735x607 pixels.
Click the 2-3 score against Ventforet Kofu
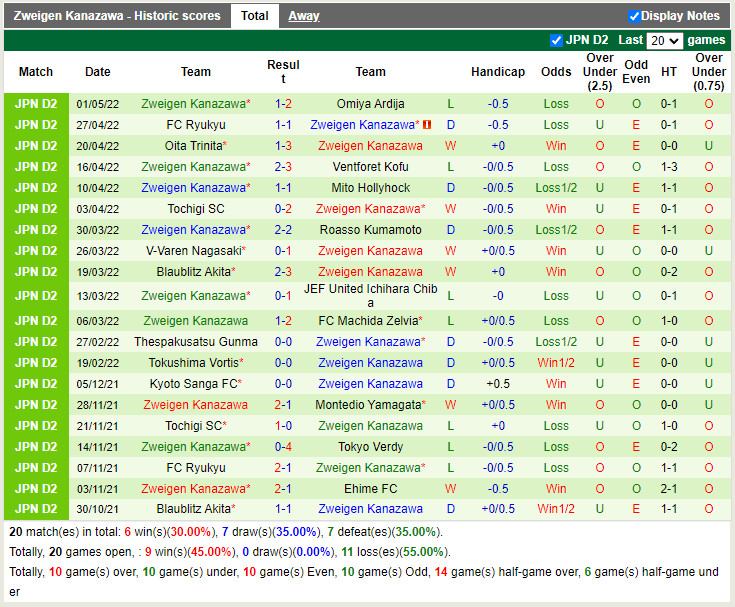(283, 167)
